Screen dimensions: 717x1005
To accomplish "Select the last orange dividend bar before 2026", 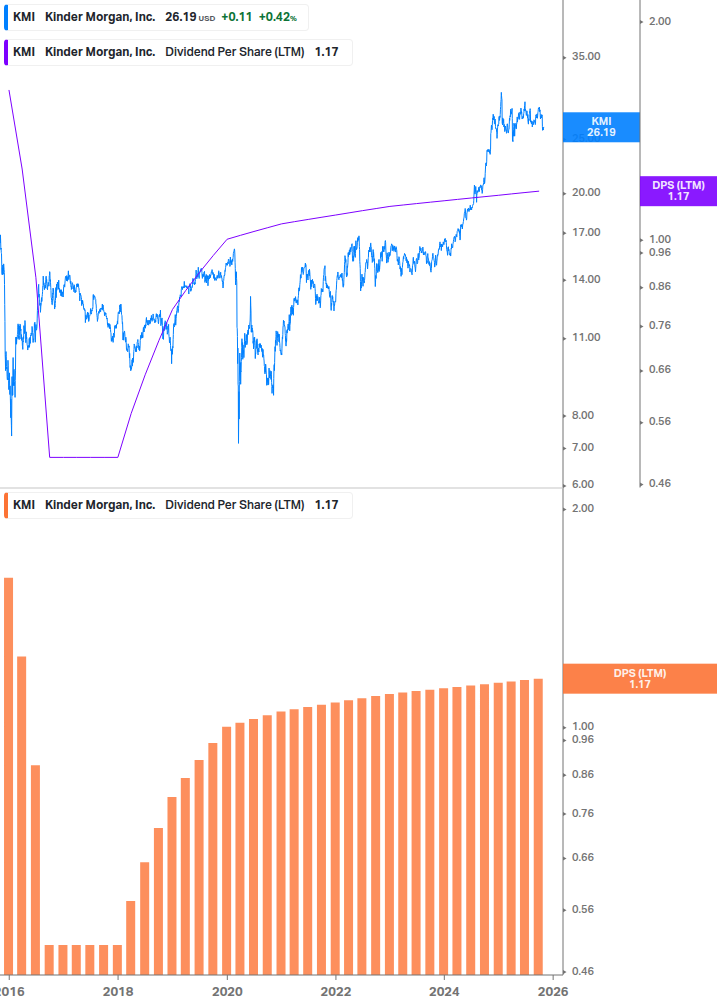I will click(538, 827).
